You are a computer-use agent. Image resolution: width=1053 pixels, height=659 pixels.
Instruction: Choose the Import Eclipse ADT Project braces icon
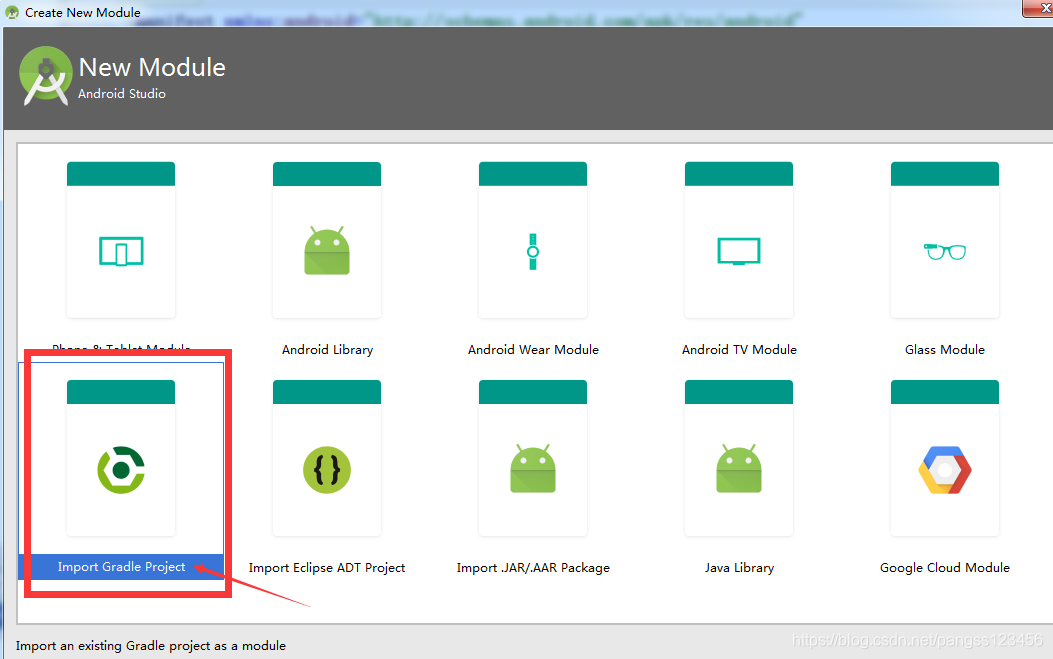click(x=327, y=470)
